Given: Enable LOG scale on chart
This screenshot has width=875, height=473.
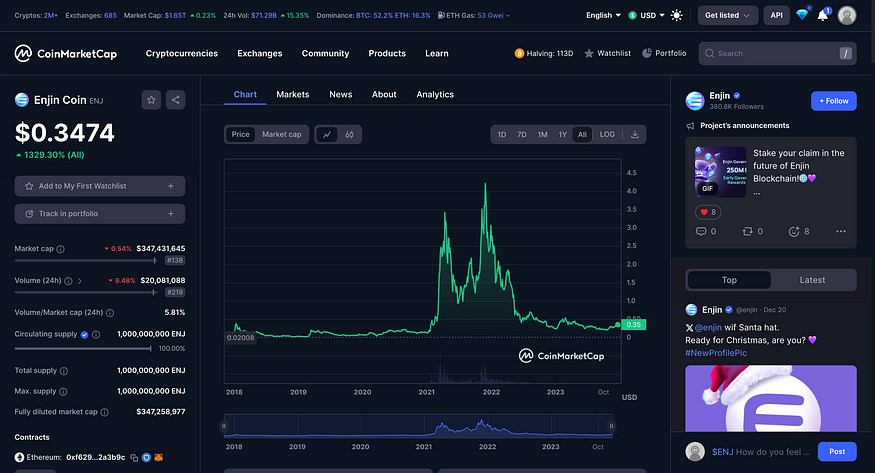Looking at the screenshot, I should (x=607, y=134).
